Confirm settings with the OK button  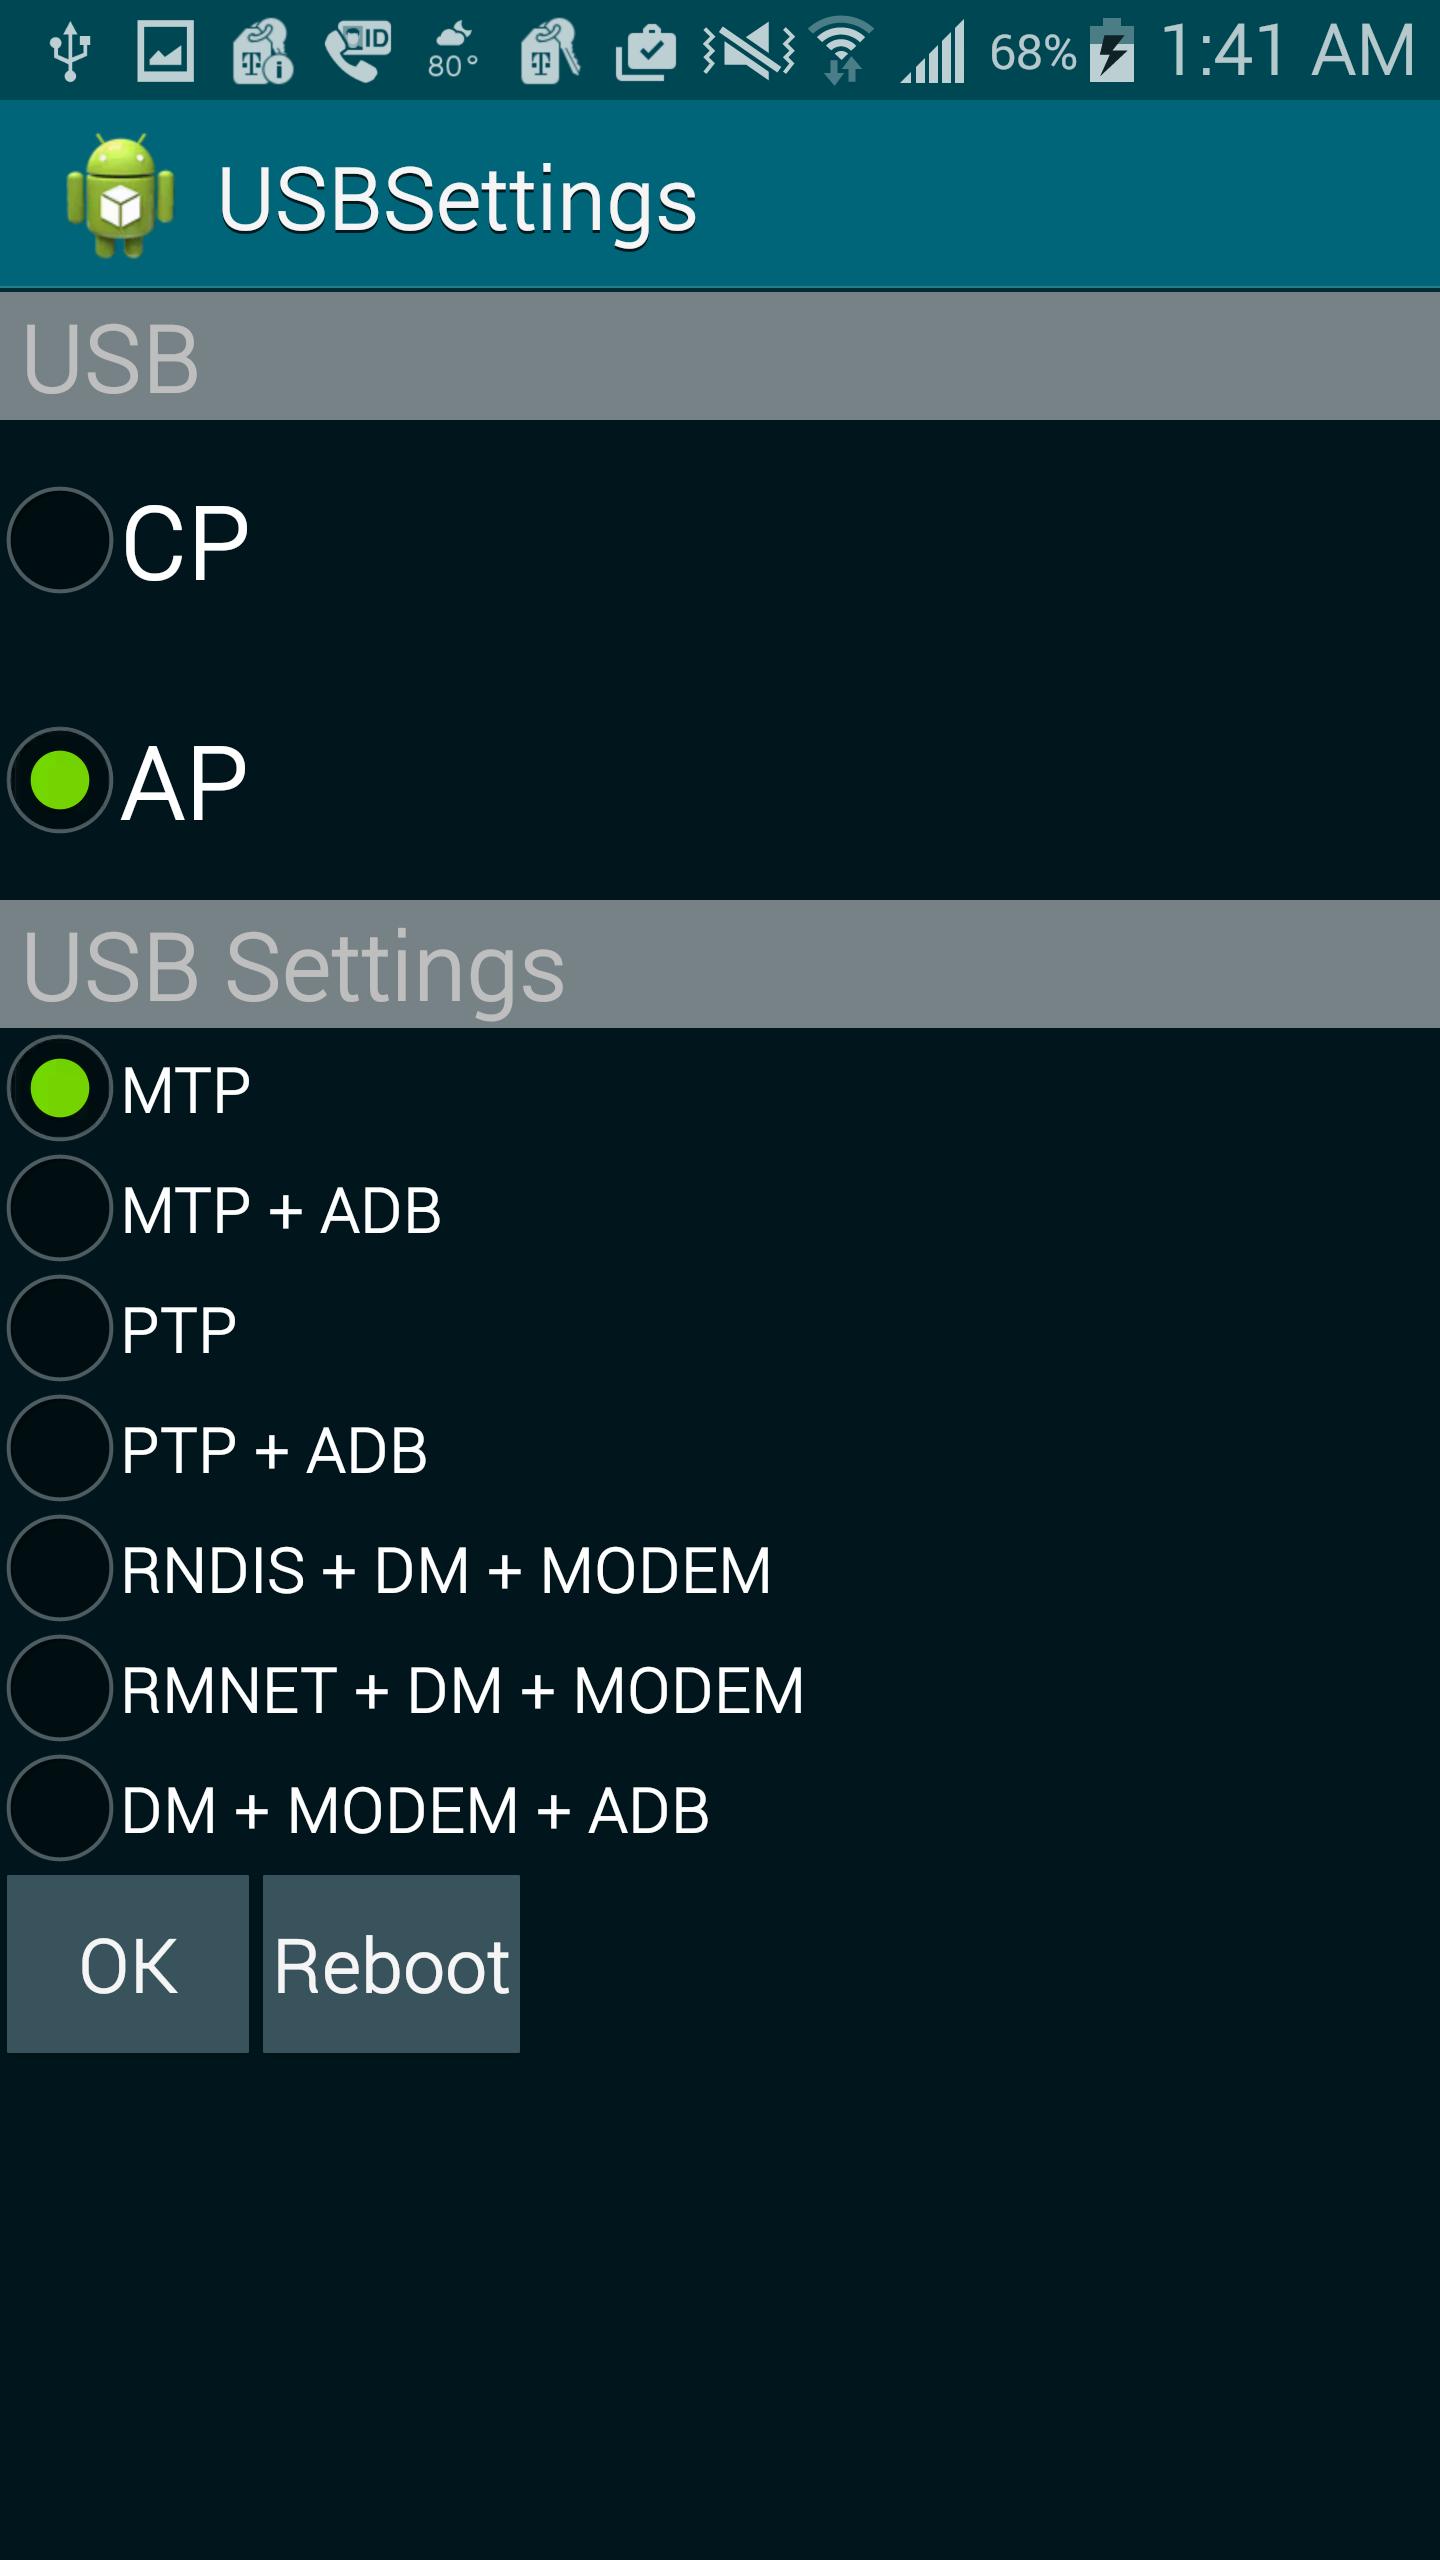[128, 1964]
